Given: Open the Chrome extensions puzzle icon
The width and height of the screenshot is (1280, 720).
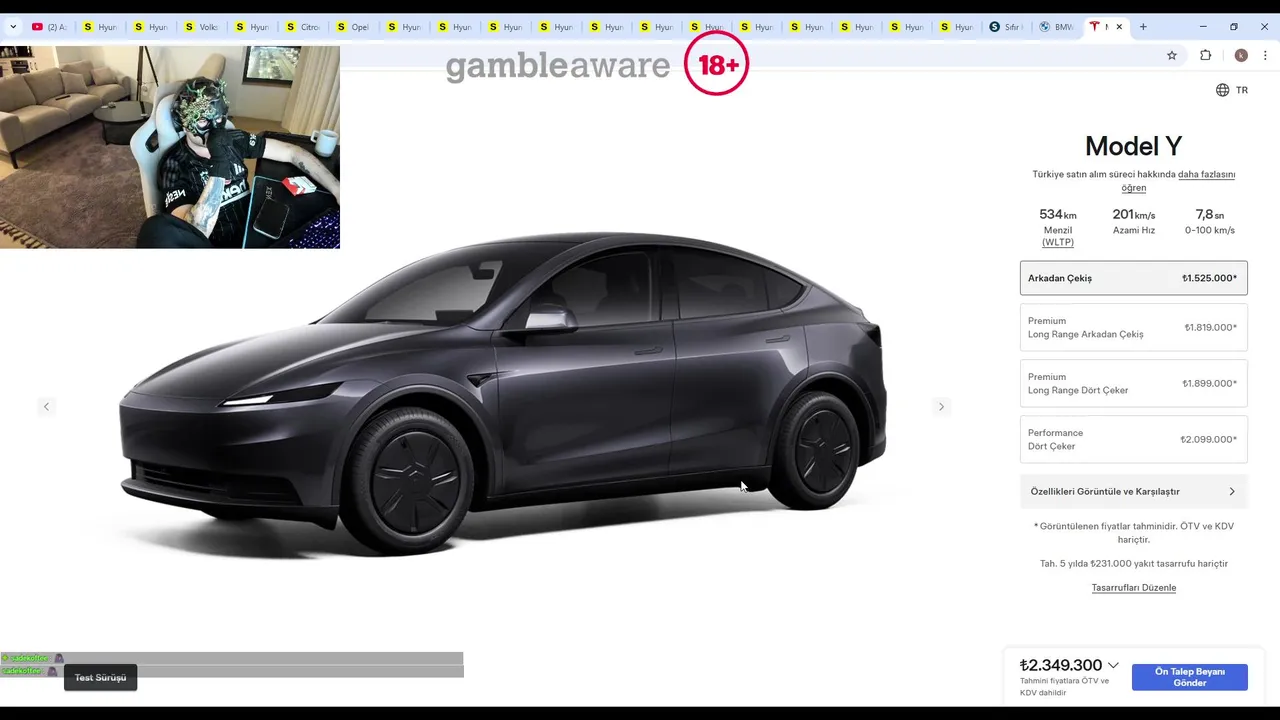Looking at the screenshot, I should pos(1205,55).
